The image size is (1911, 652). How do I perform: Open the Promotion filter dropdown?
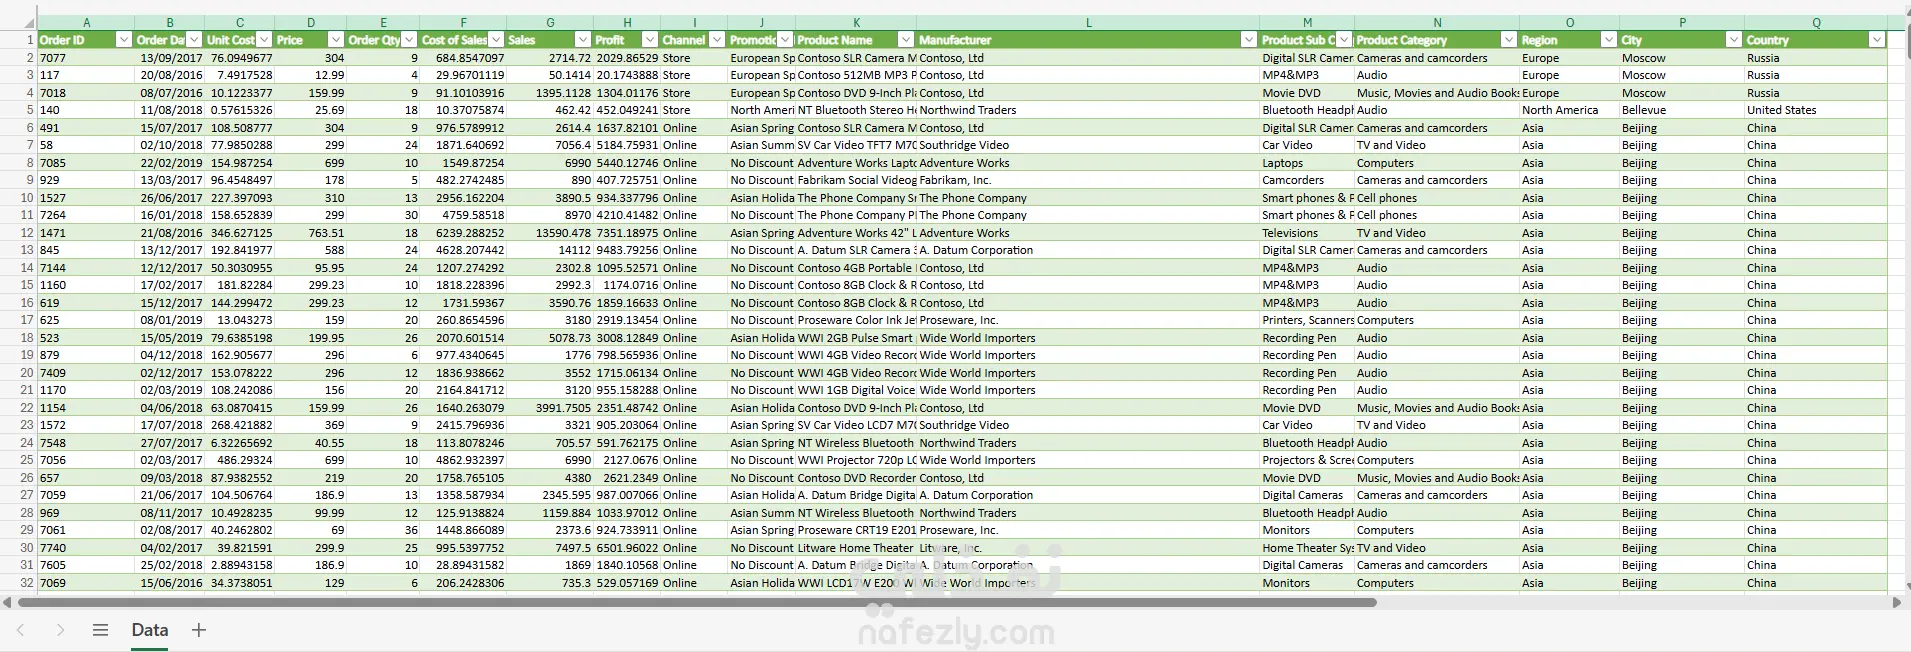pos(785,40)
